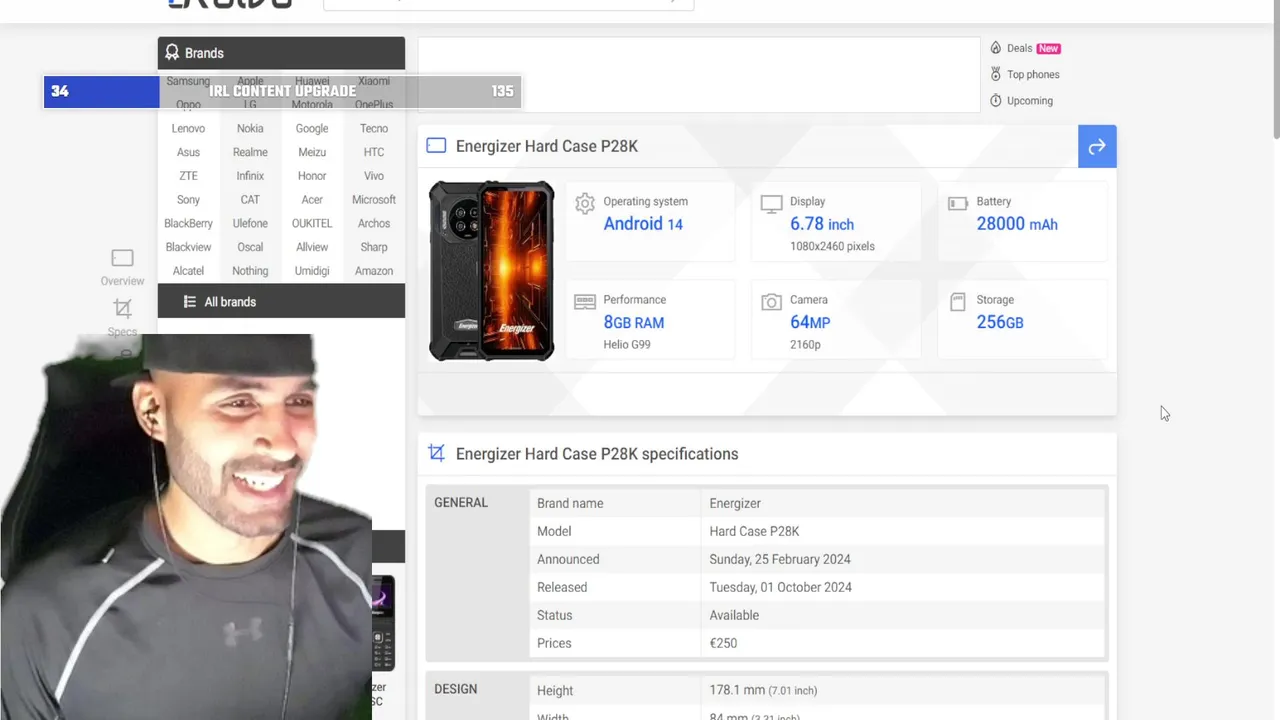Screen dimensions: 1280x720
Task: Click the Tuesday, 01 October 2024 date
Action: [x=781, y=587]
